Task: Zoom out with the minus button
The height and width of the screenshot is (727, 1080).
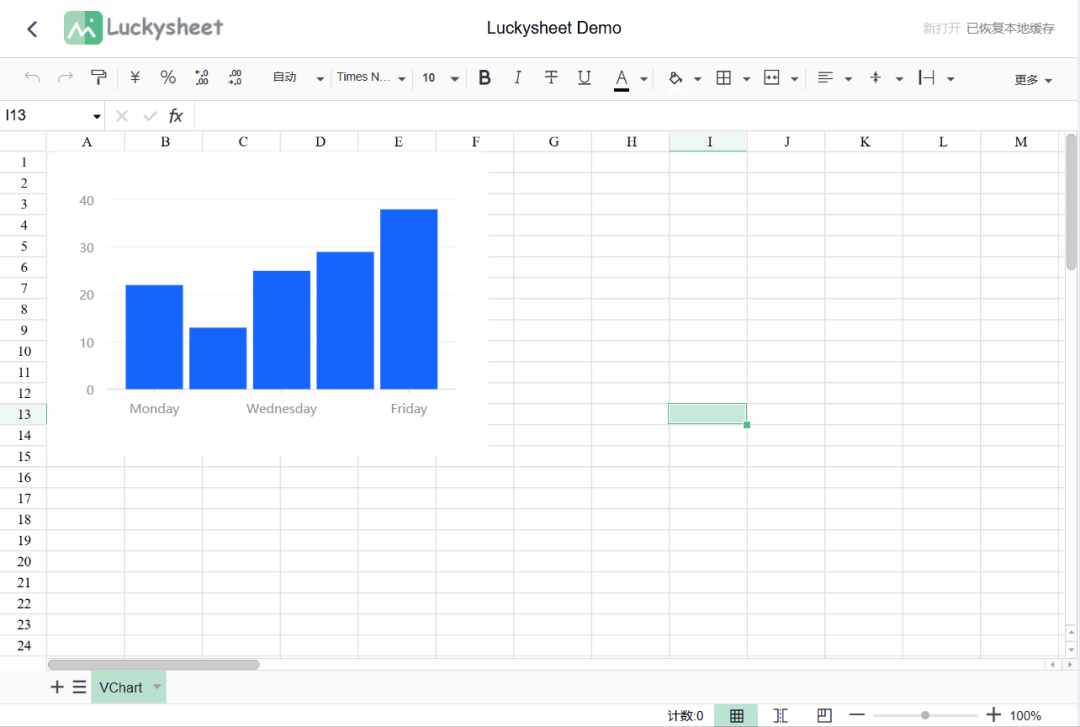Action: (x=857, y=715)
